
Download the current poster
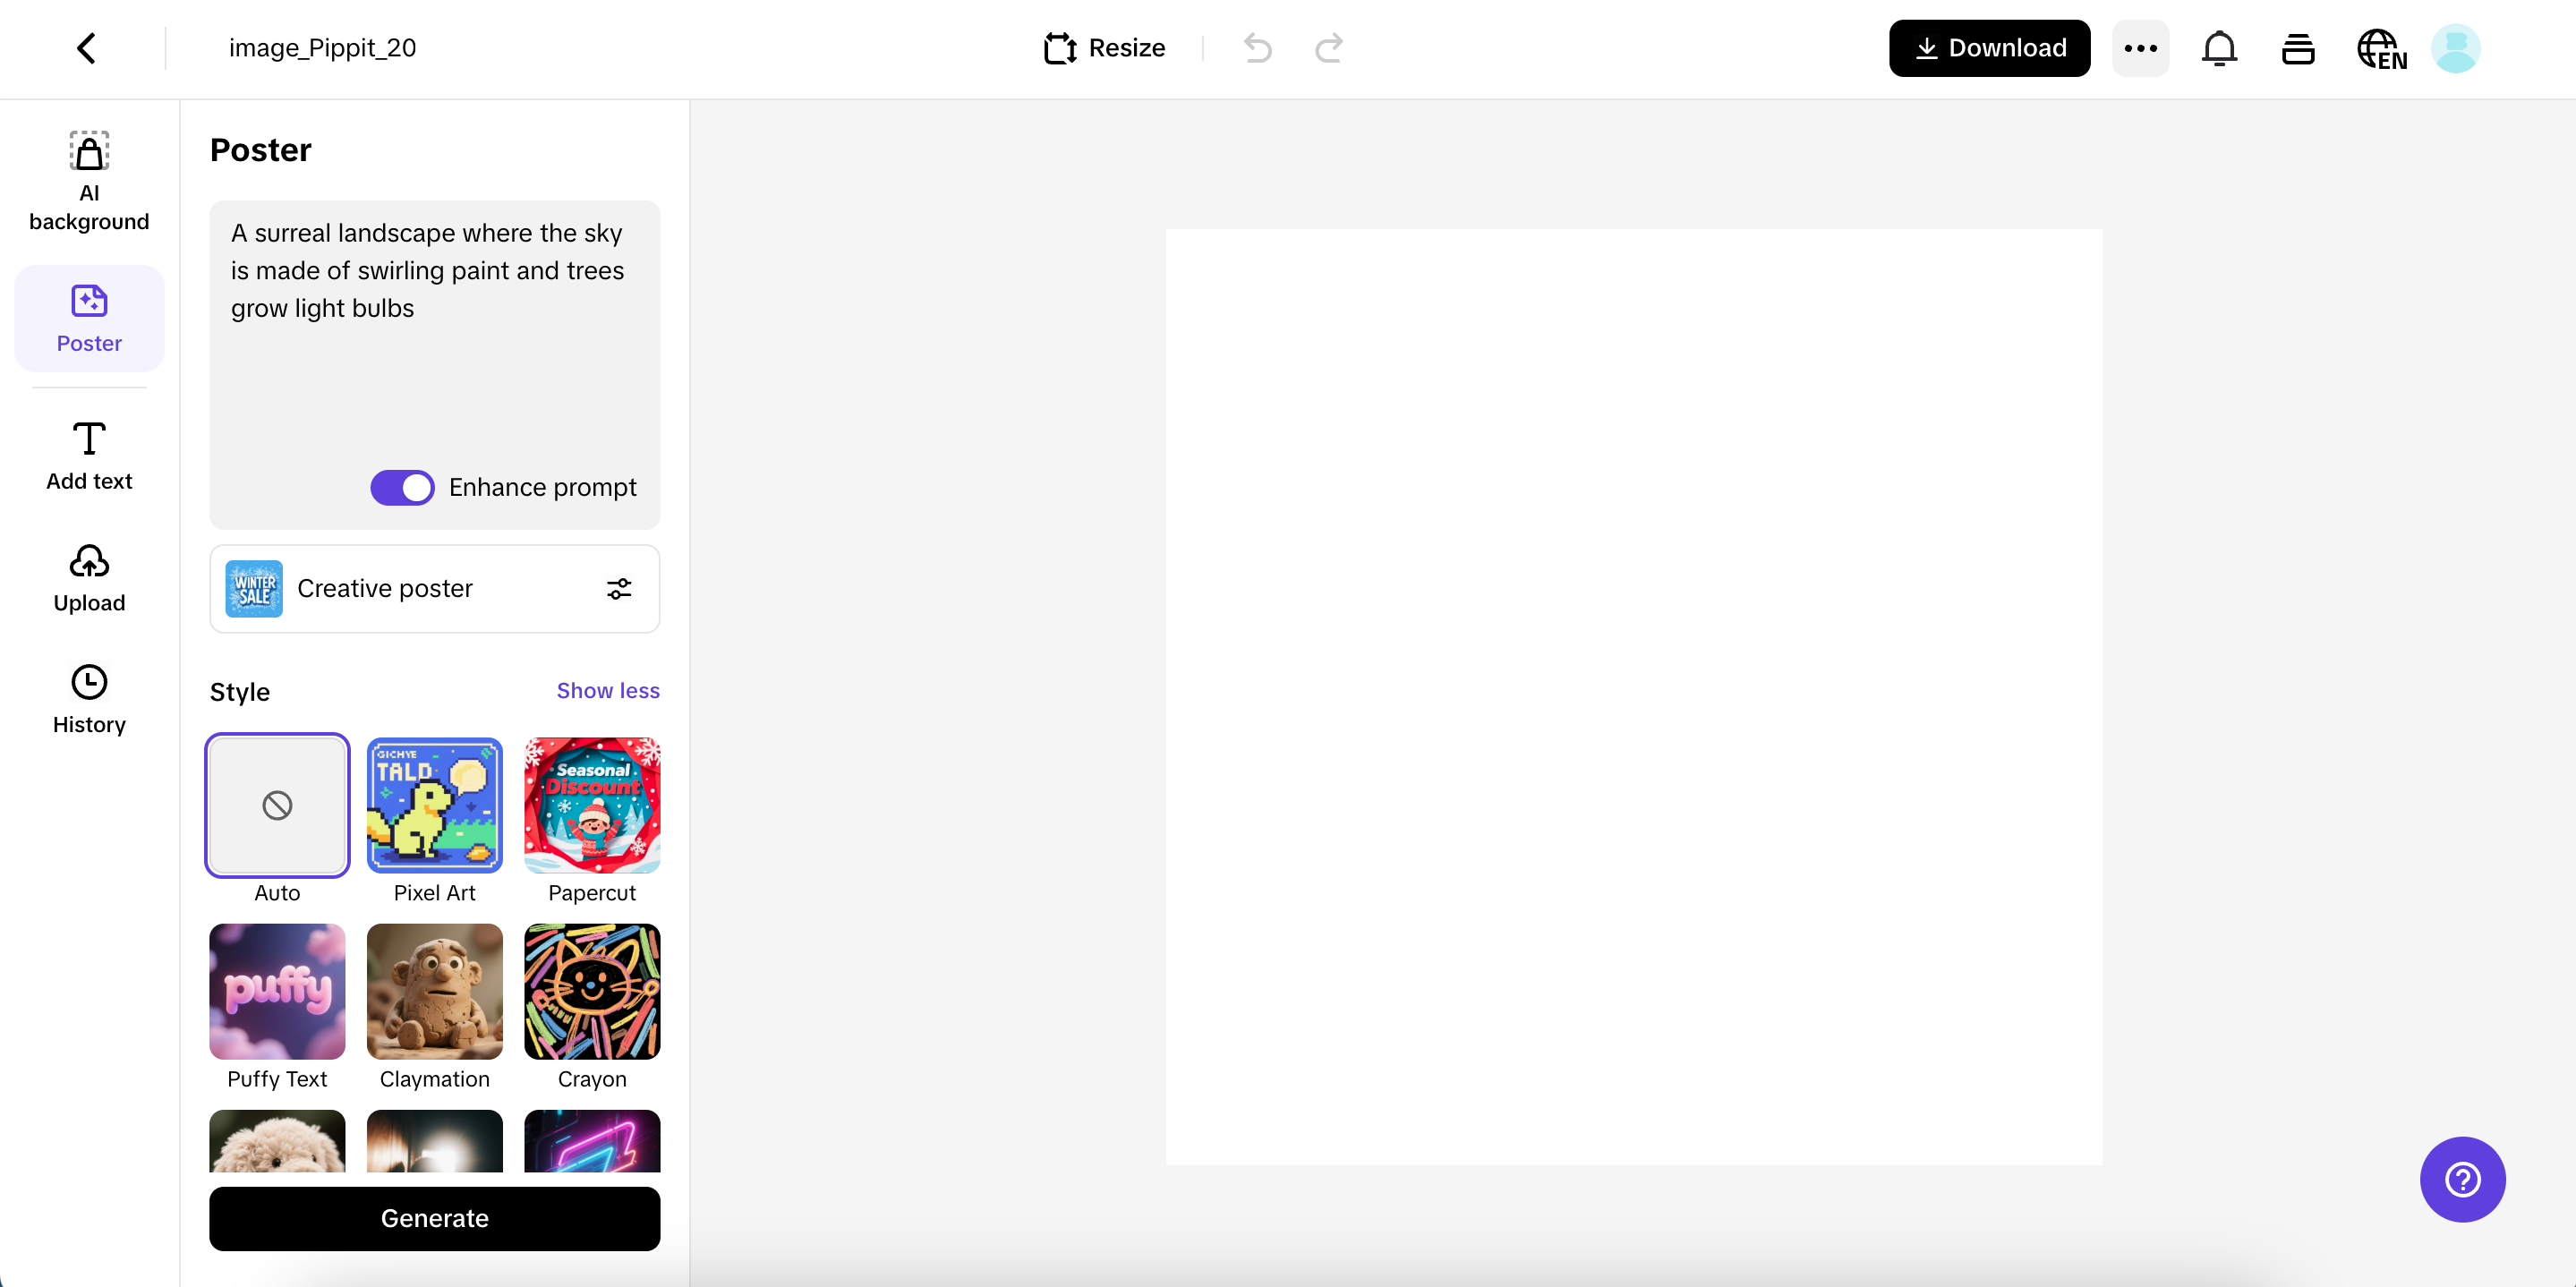(1988, 47)
